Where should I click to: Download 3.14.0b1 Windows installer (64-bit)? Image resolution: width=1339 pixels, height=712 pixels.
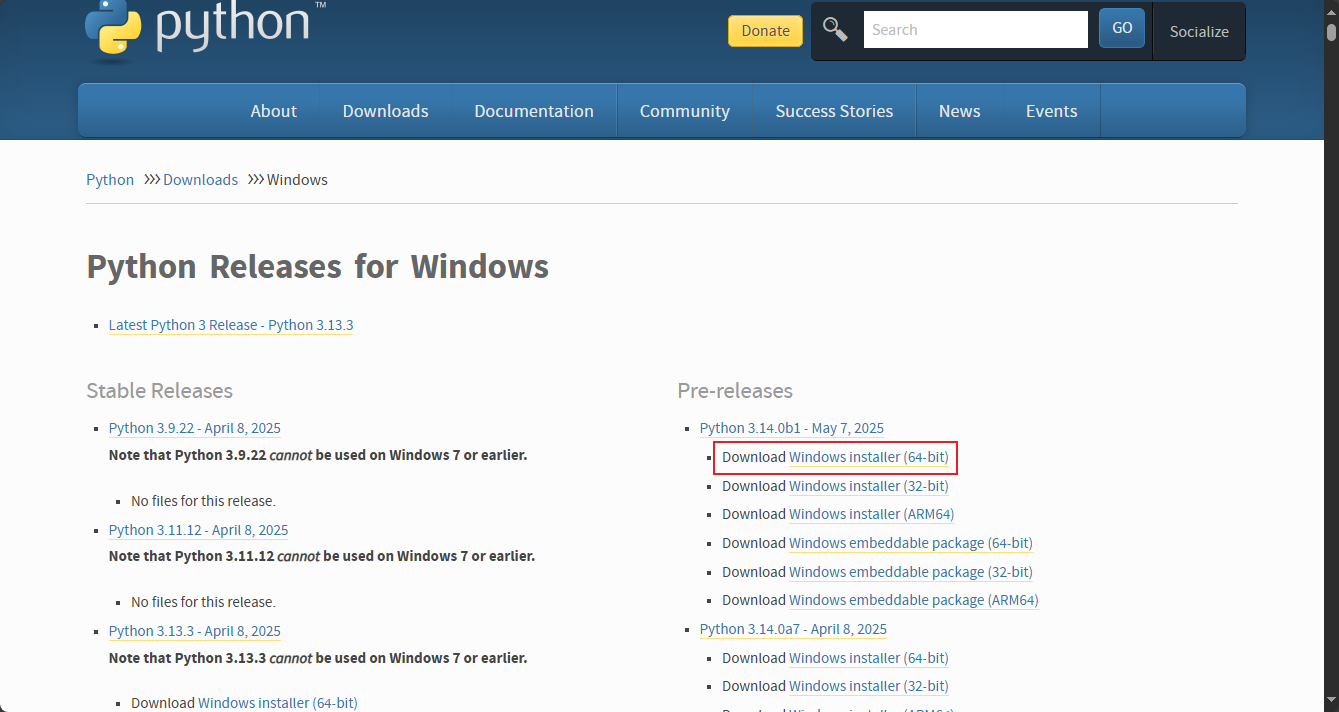click(x=868, y=458)
